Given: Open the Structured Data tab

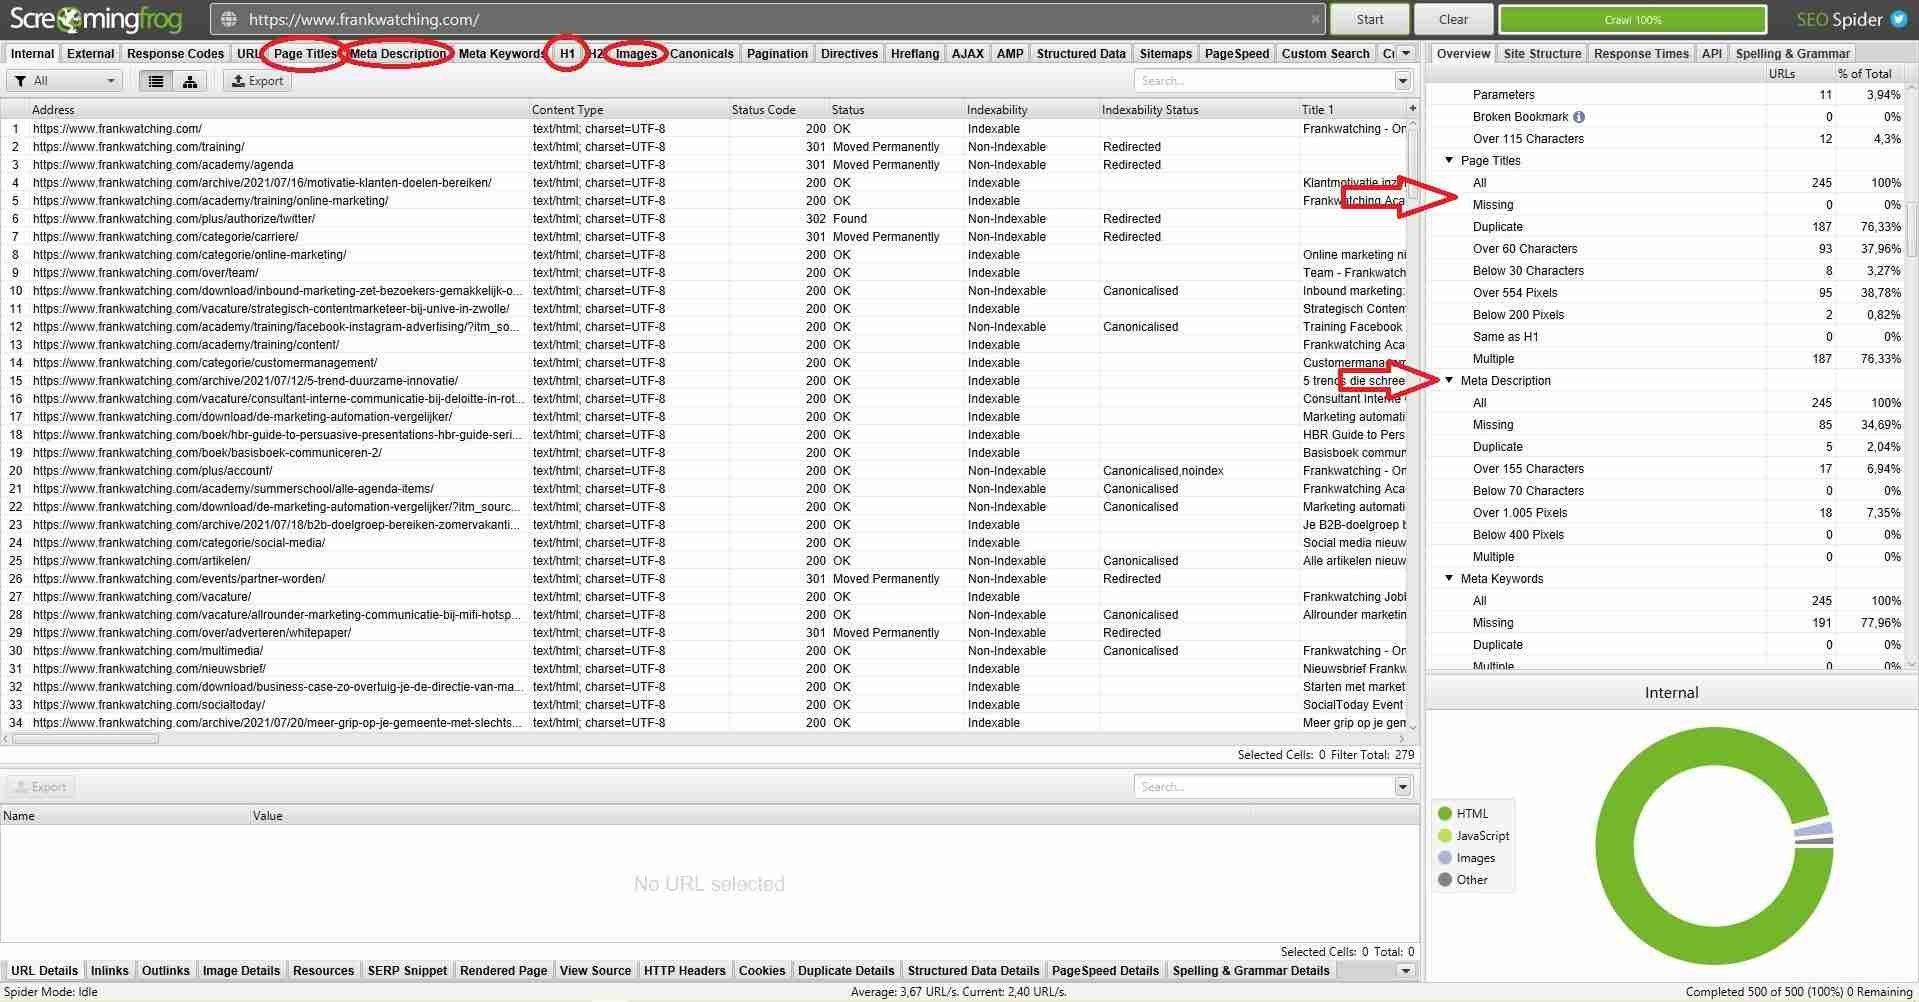Looking at the screenshot, I should tap(1080, 54).
